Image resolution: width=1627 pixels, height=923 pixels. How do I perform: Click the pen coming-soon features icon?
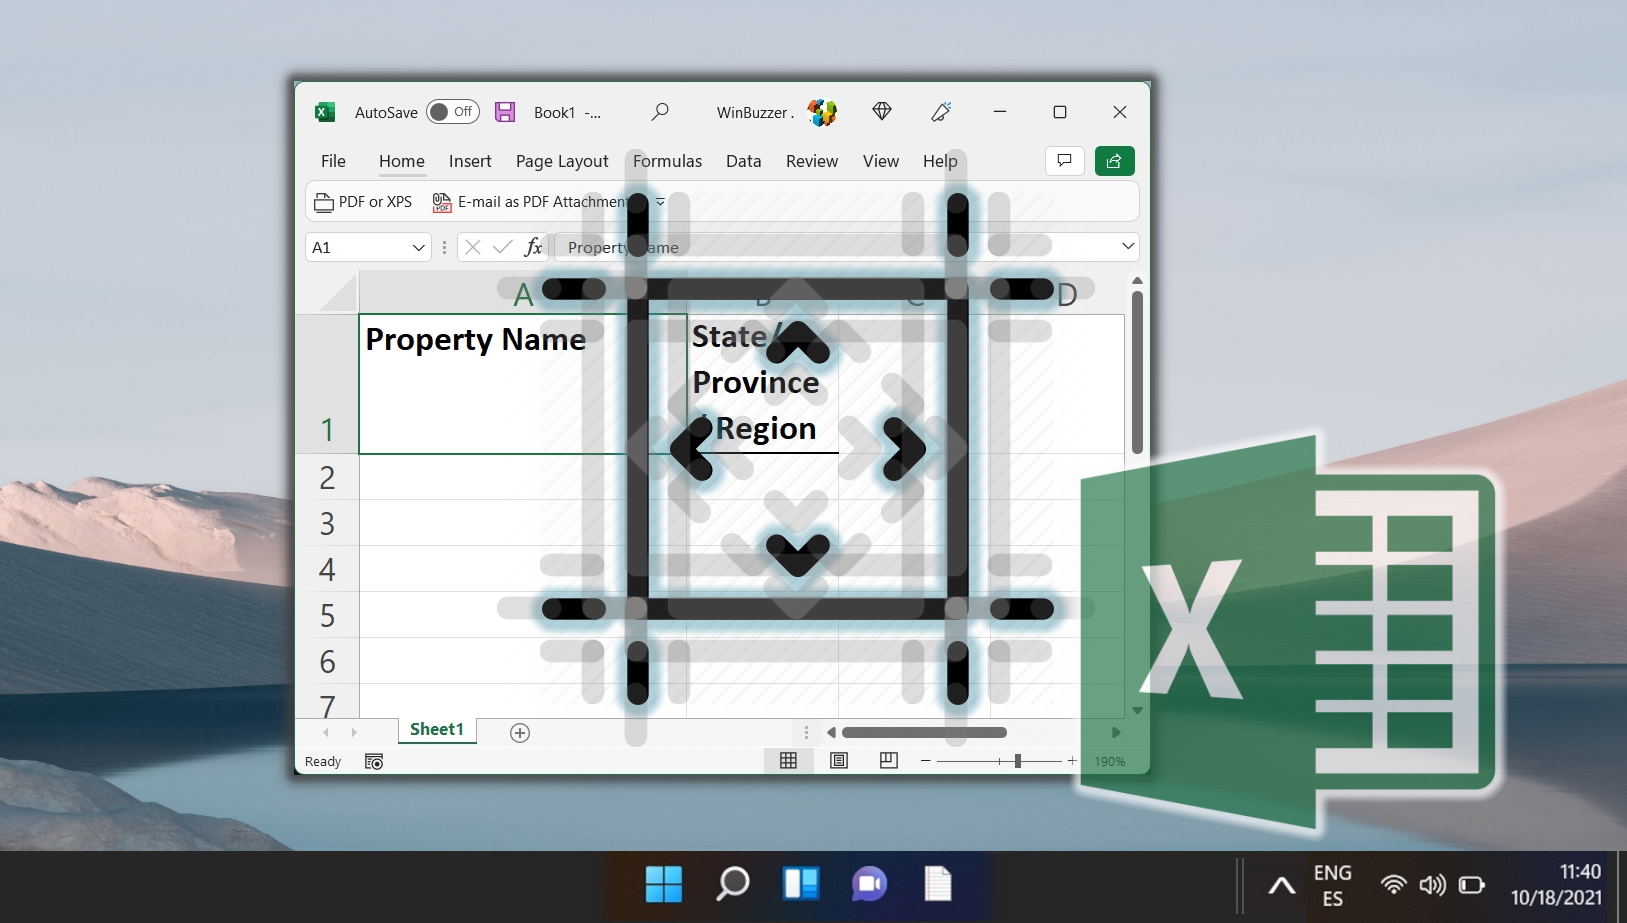click(941, 112)
